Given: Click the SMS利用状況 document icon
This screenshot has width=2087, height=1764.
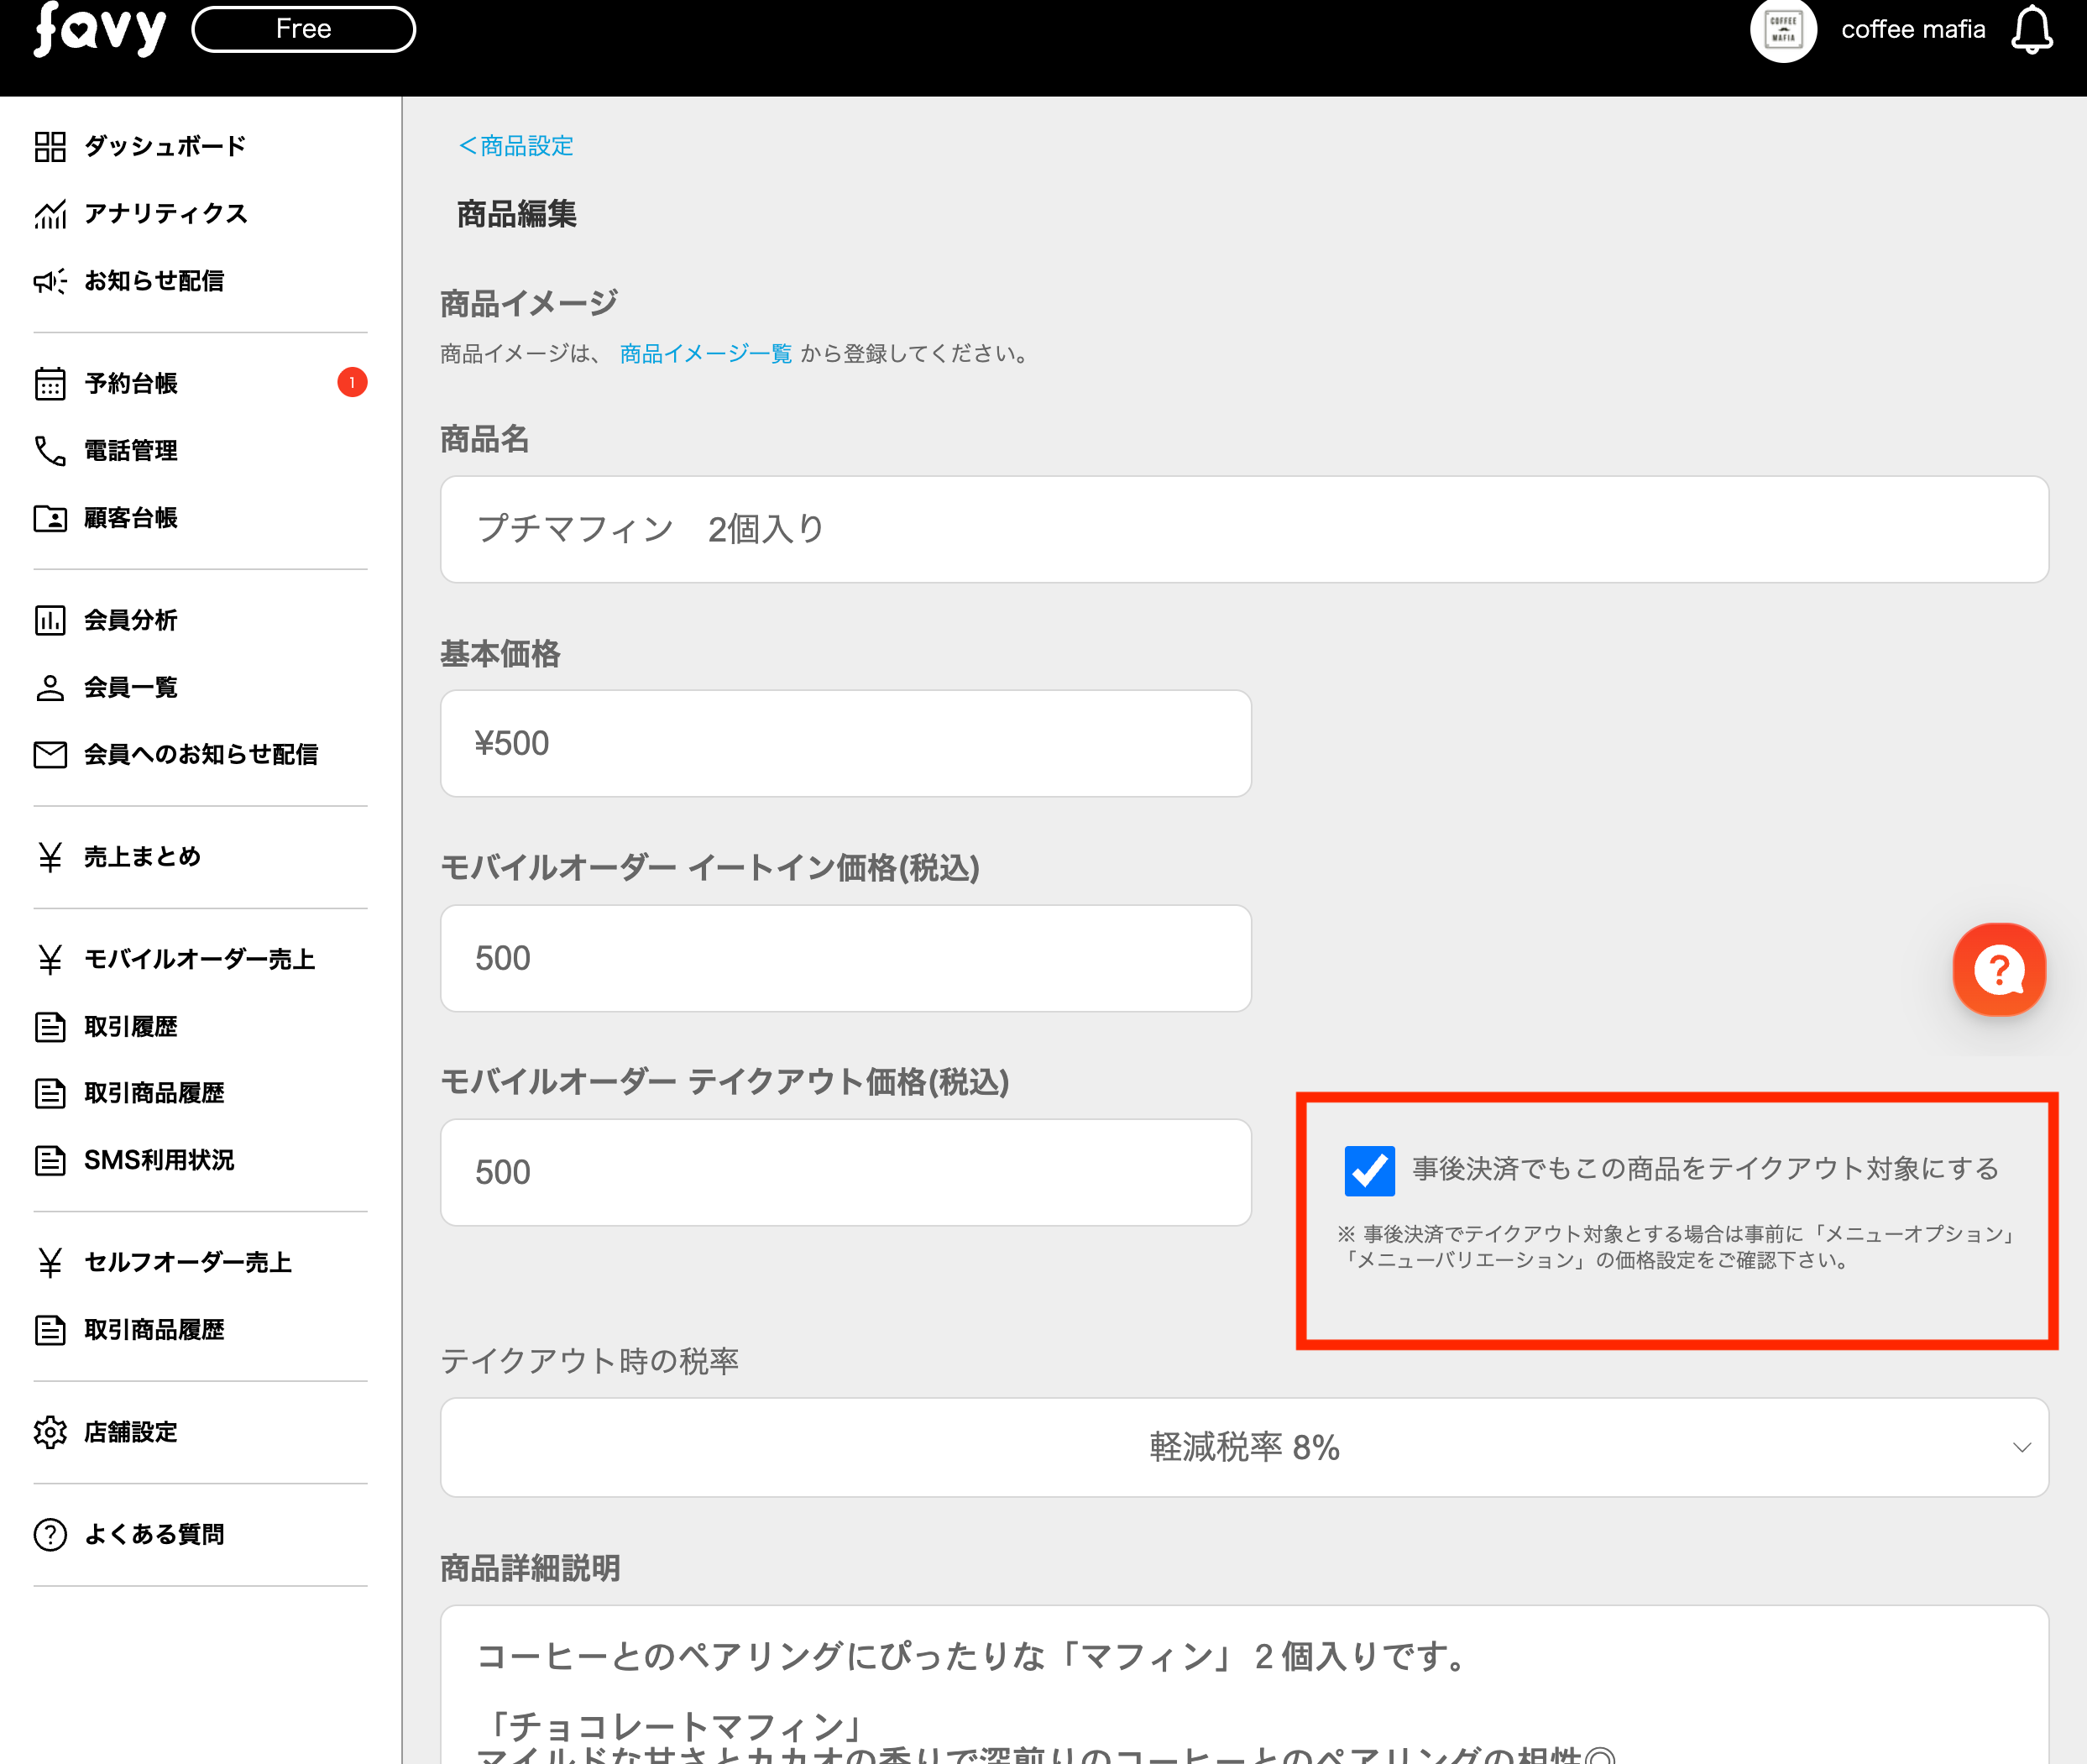Looking at the screenshot, I should point(50,1160).
